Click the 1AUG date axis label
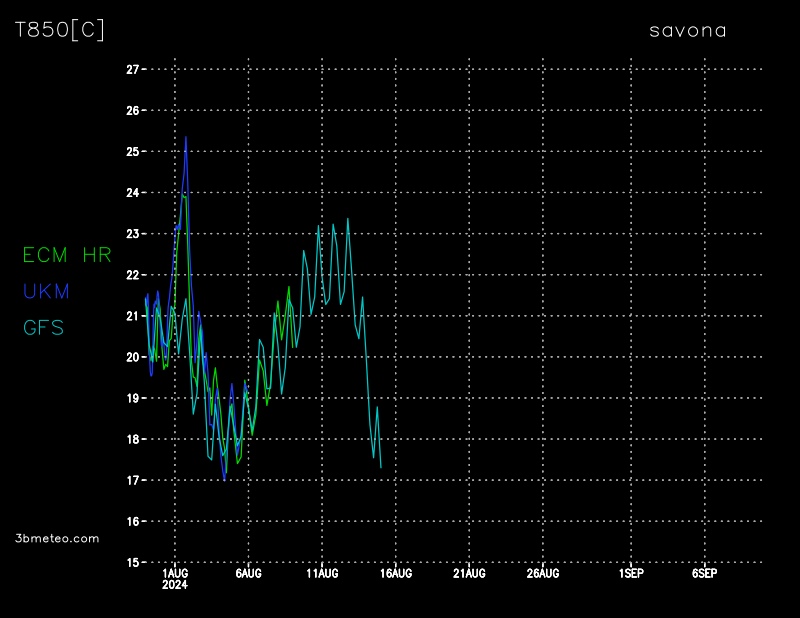800x618 pixels. [x=175, y=574]
